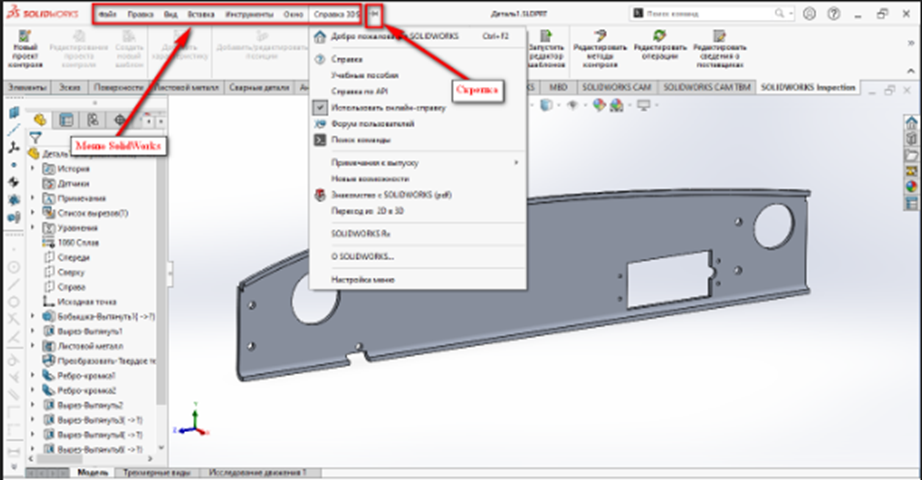The image size is (922, 480).
Task: Open the Правка menu
Action: 141,14
